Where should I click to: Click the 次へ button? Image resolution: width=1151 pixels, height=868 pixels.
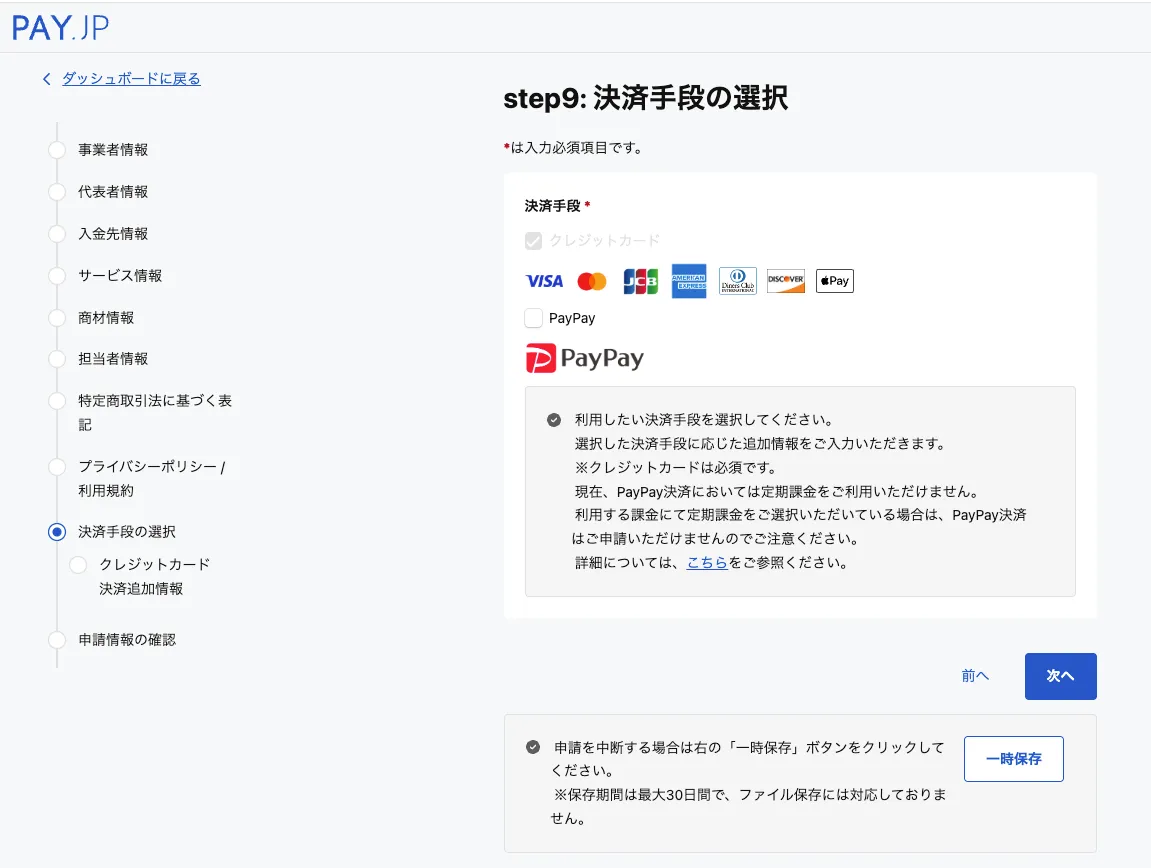point(1060,676)
